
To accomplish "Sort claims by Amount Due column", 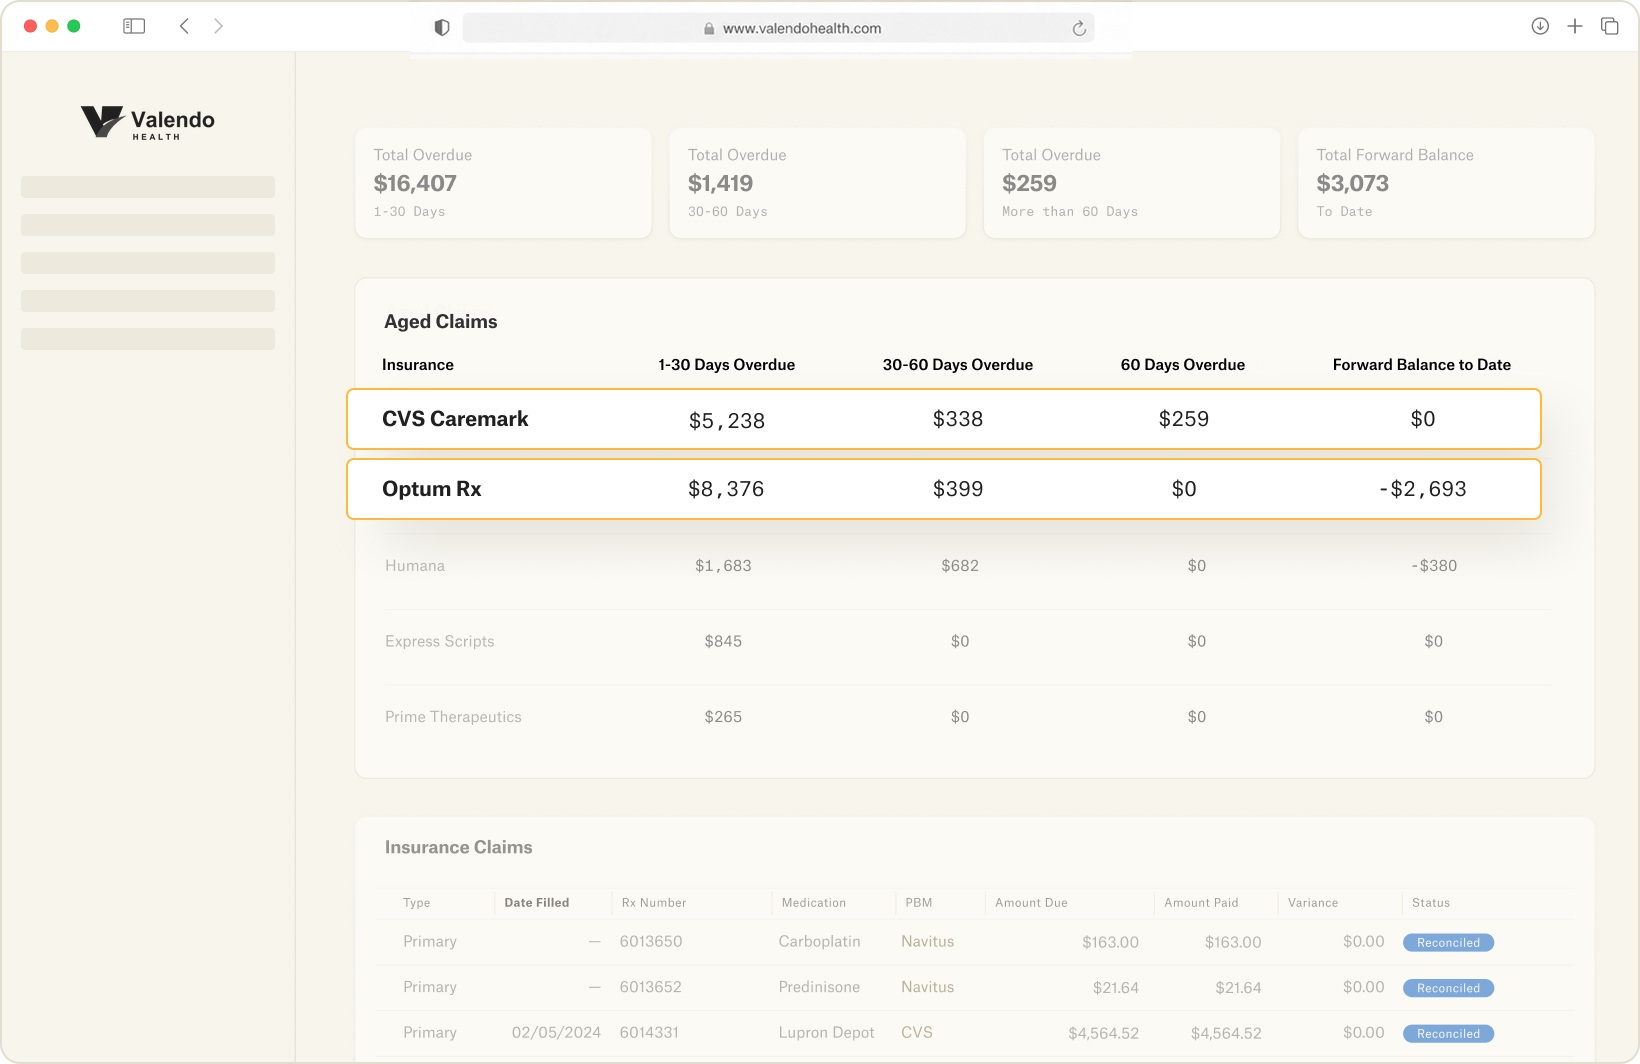I will (1031, 903).
